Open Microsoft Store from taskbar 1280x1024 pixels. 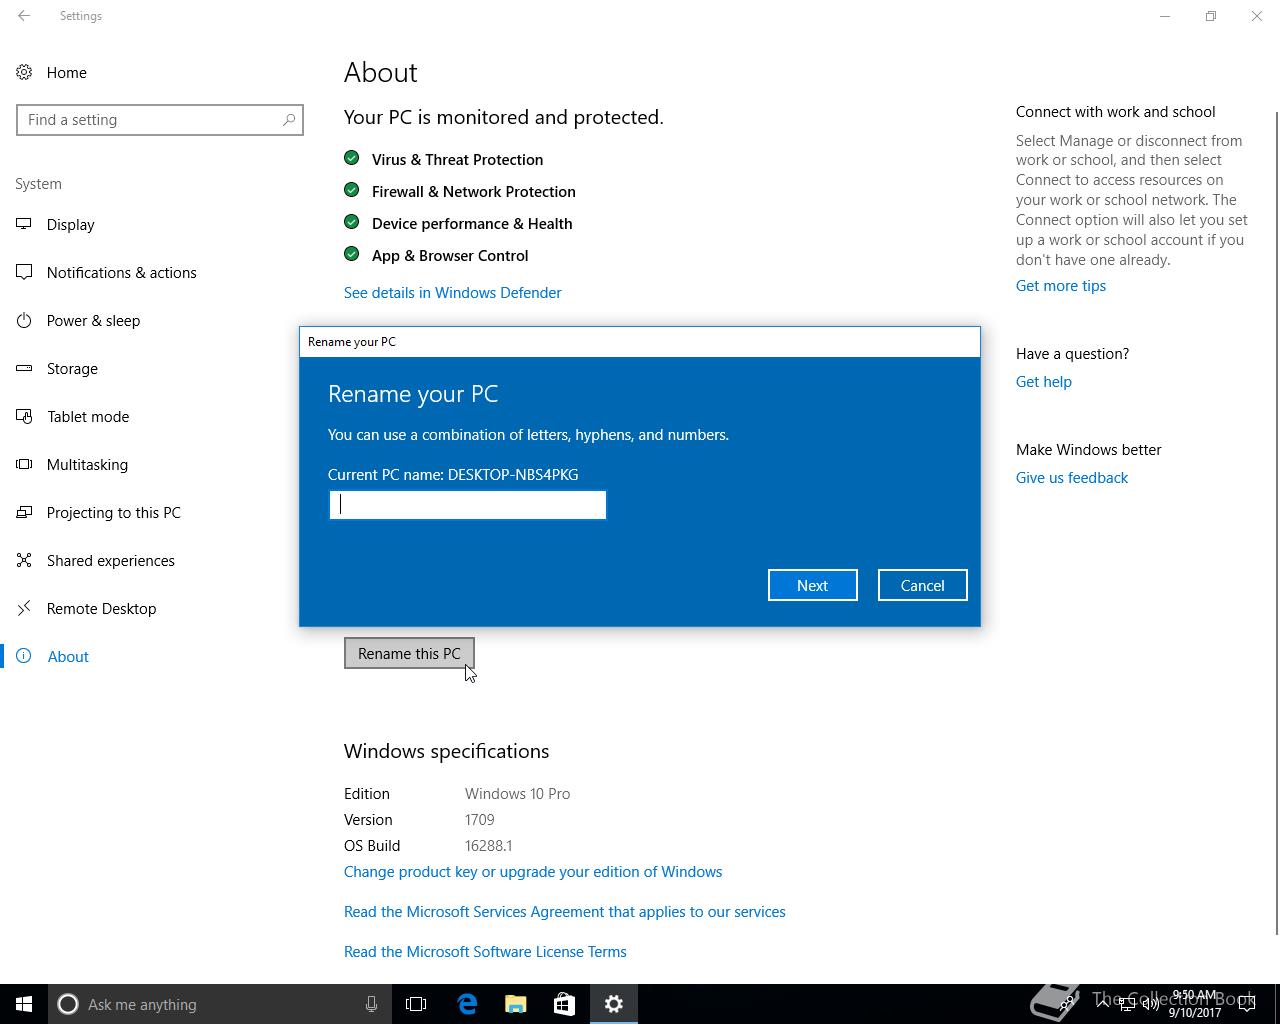[x=564, y=1004]
